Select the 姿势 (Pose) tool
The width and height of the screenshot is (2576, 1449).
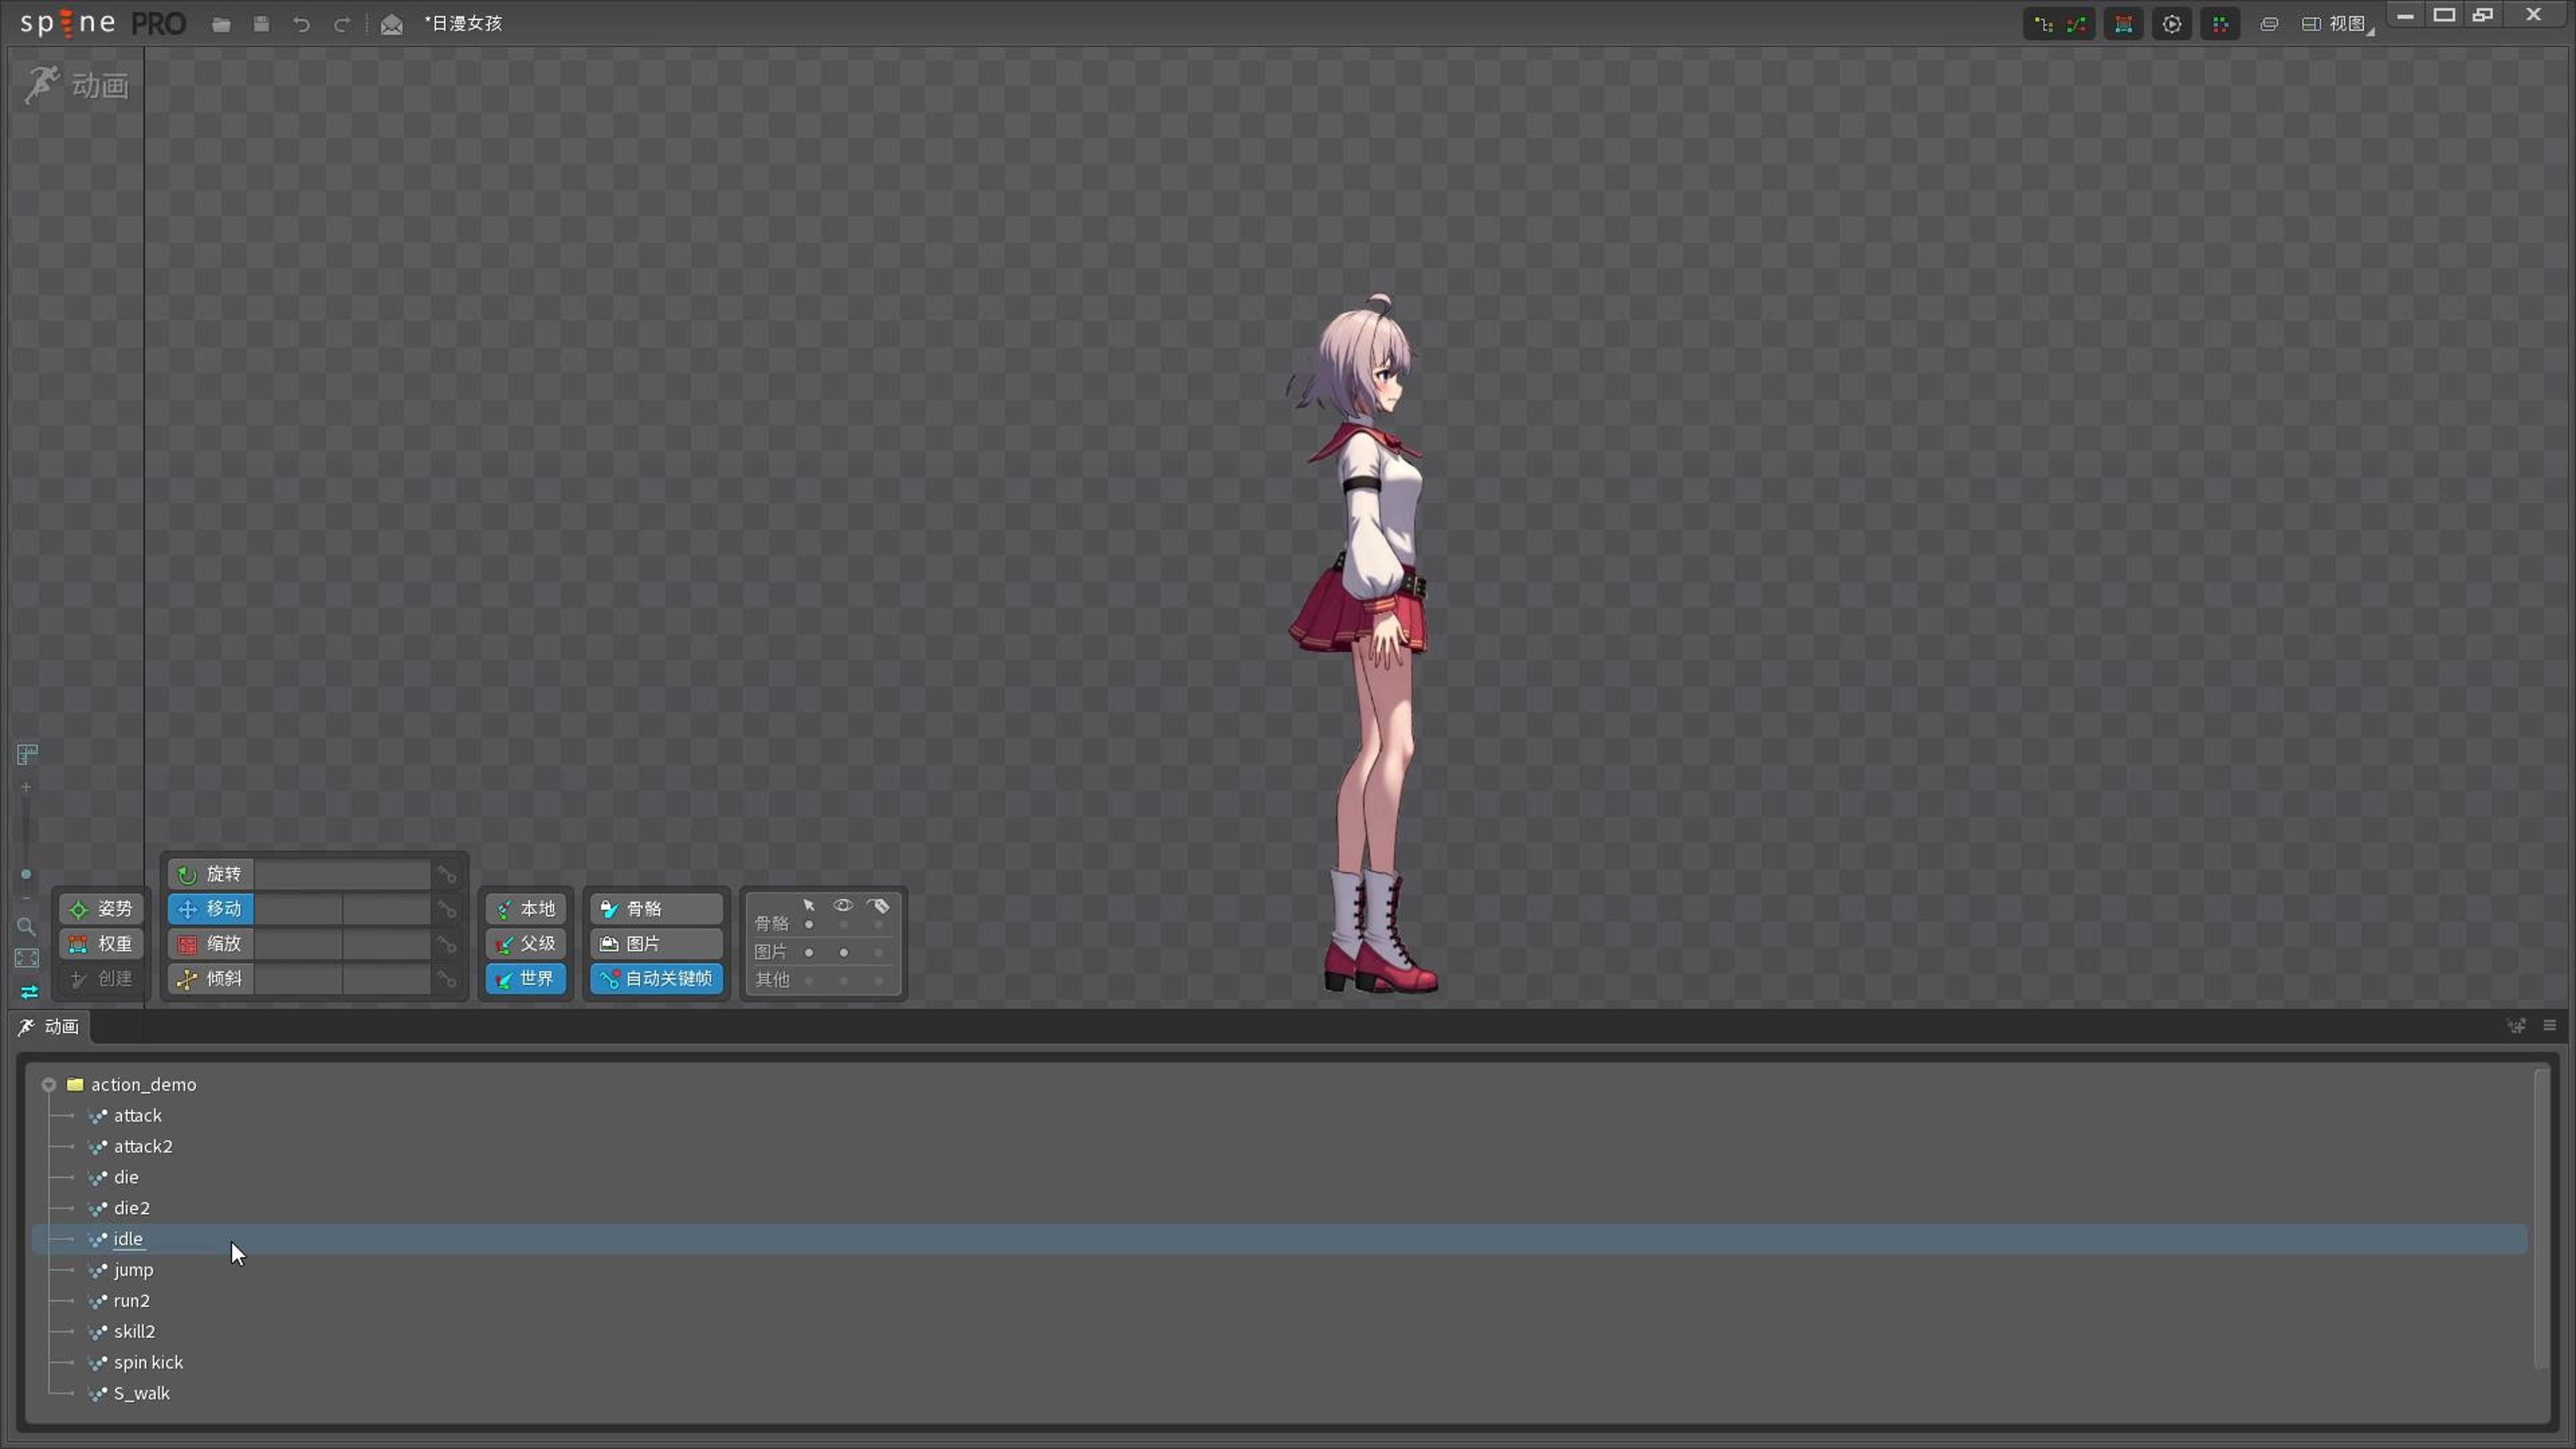(x=102, y=909)
